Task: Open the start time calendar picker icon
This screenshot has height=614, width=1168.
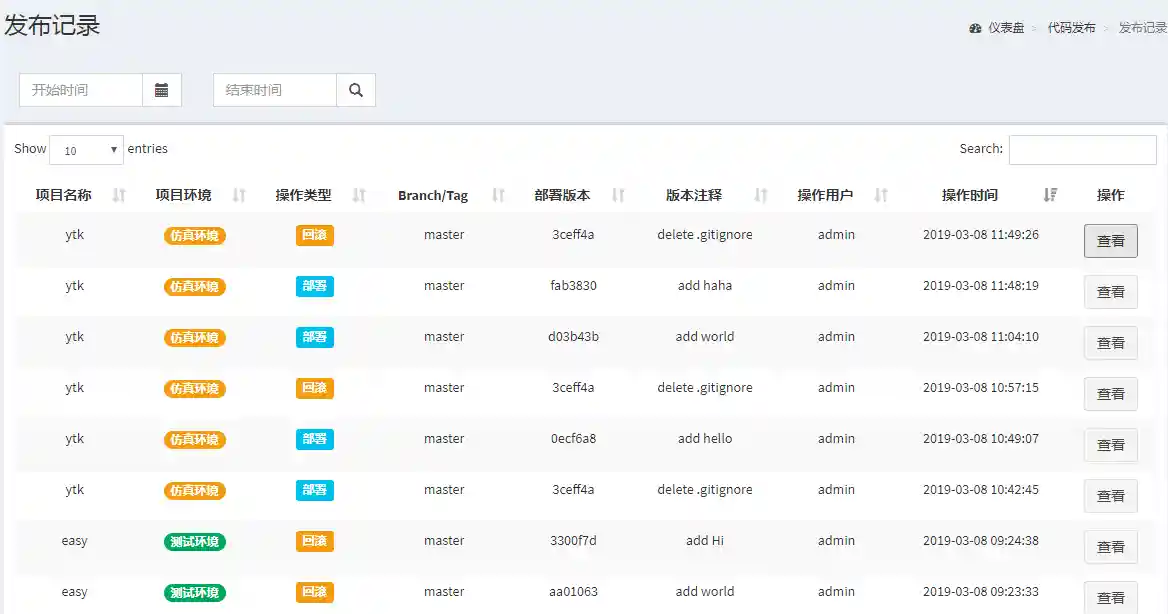Action: [x=162, y=90]
